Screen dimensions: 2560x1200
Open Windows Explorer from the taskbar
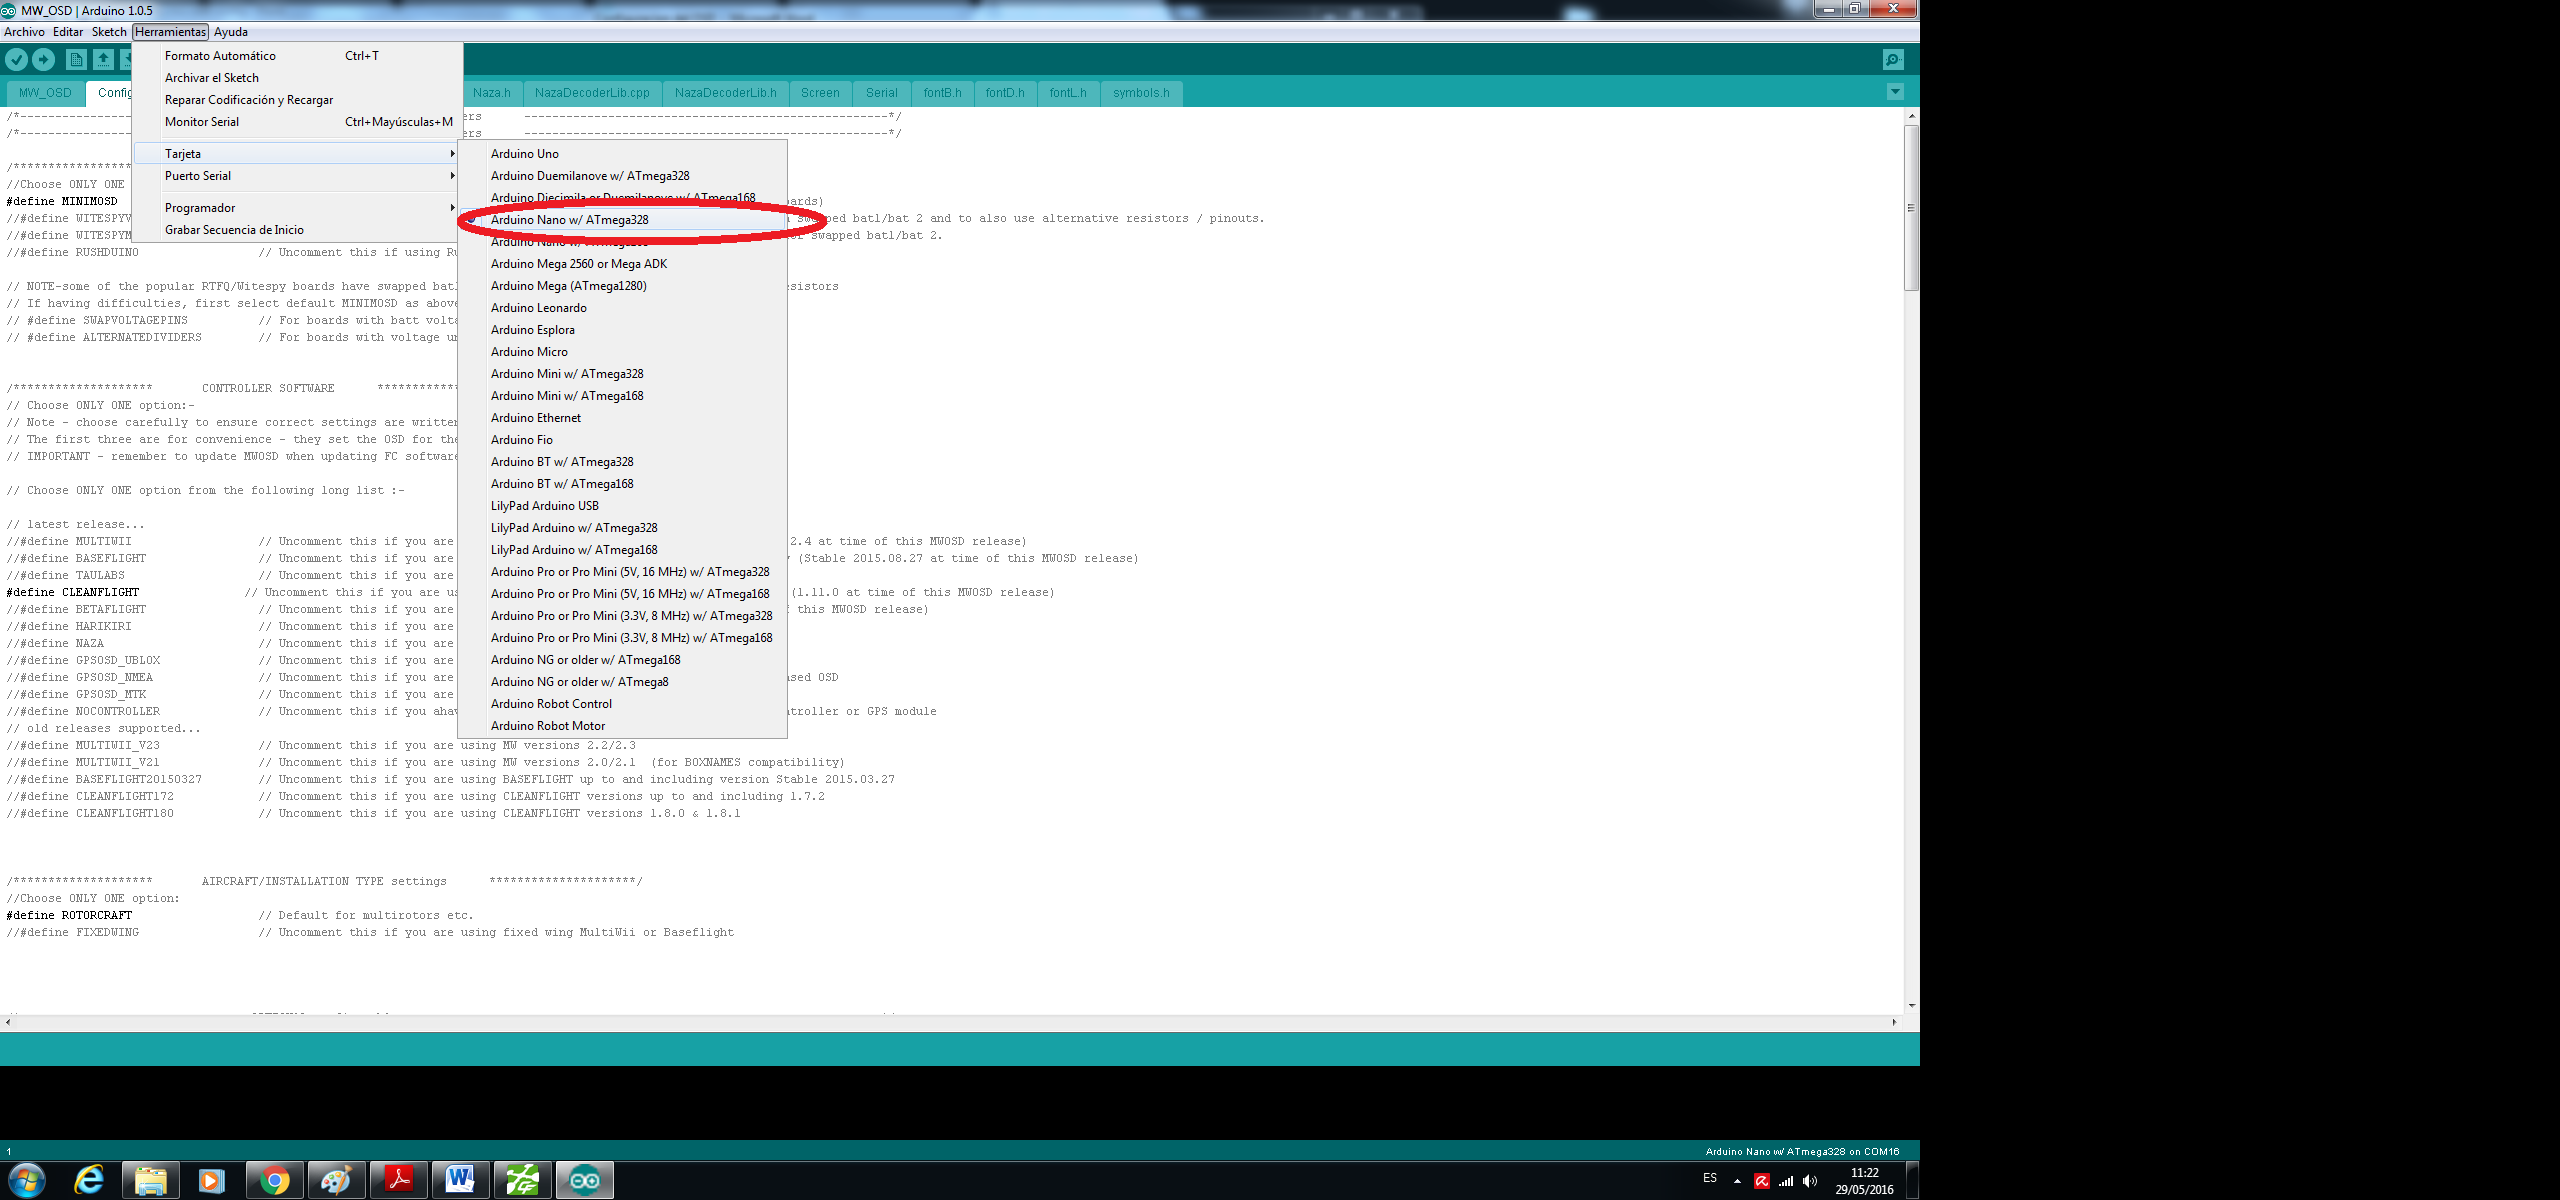point(151,1181)
